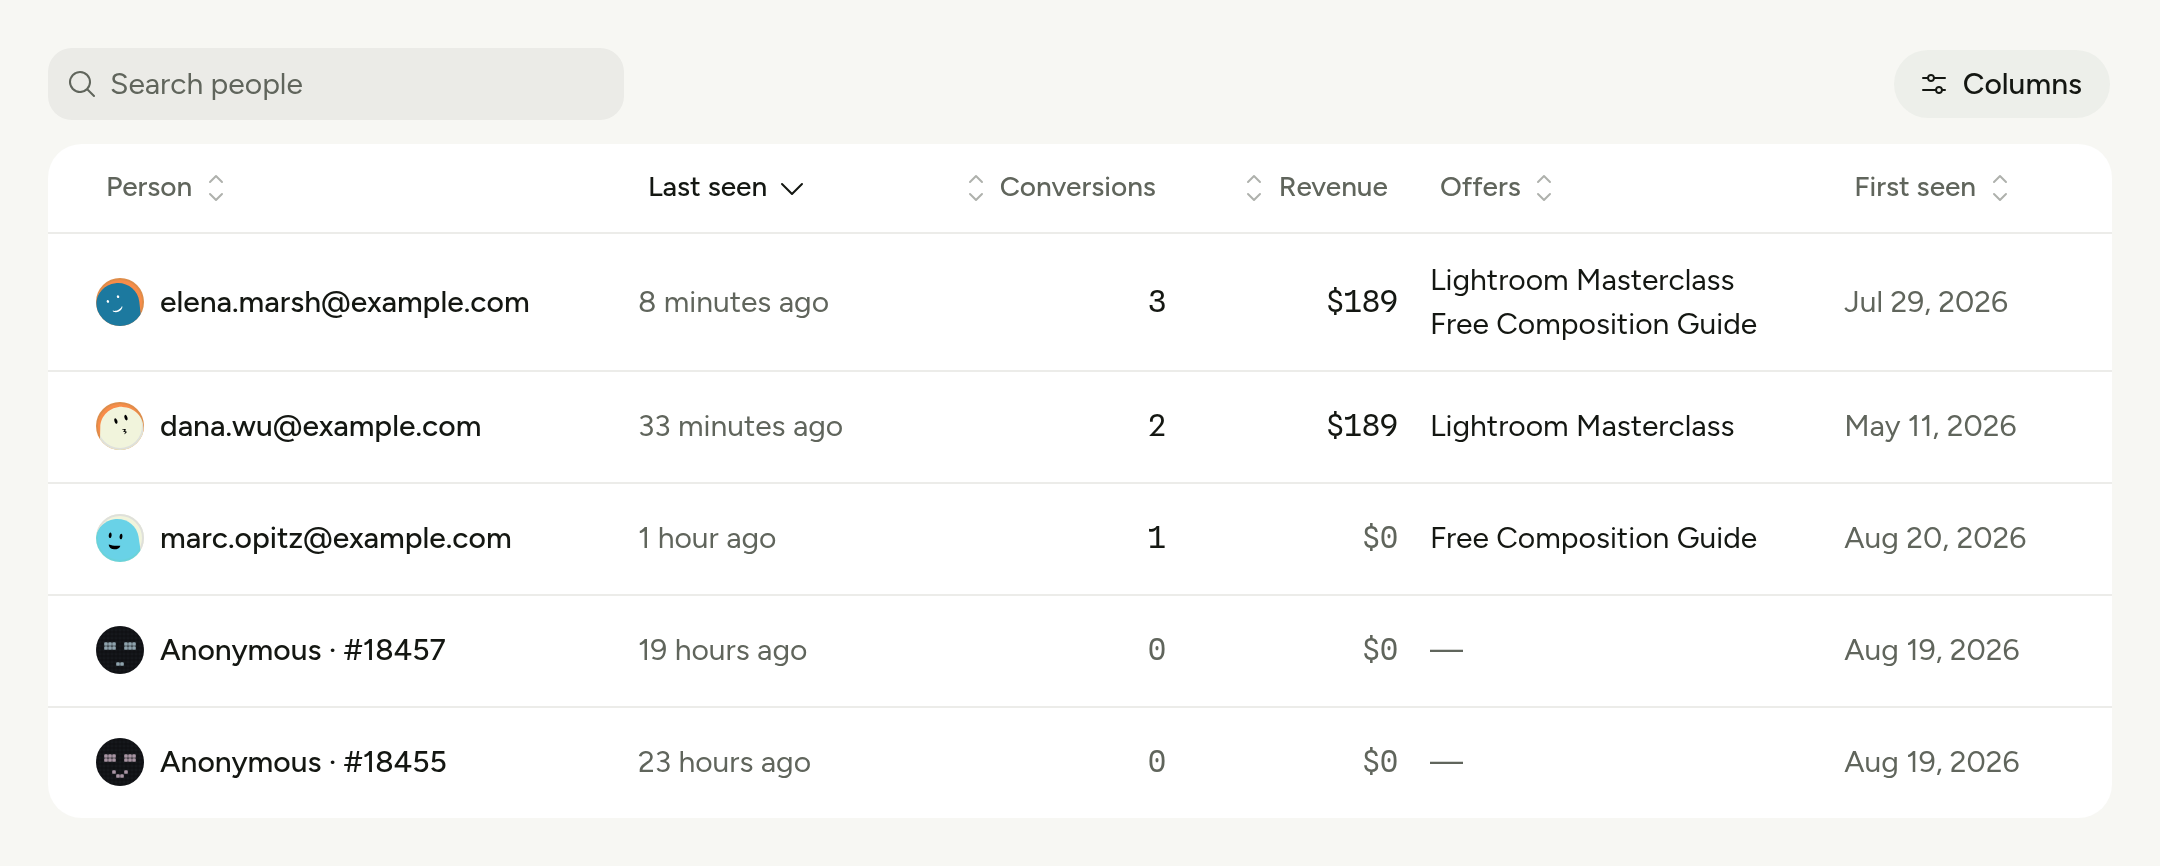
Task: Click the conversions value 1 for marc.opitz
Action: [x=1157, y=538]
